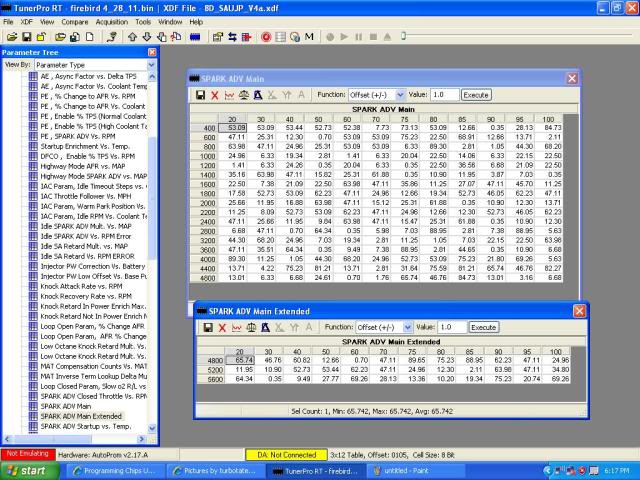Open the View By Parameter Type dropdown
The width and height of the screenshot is (640, 480).
(x=151, y=65)
